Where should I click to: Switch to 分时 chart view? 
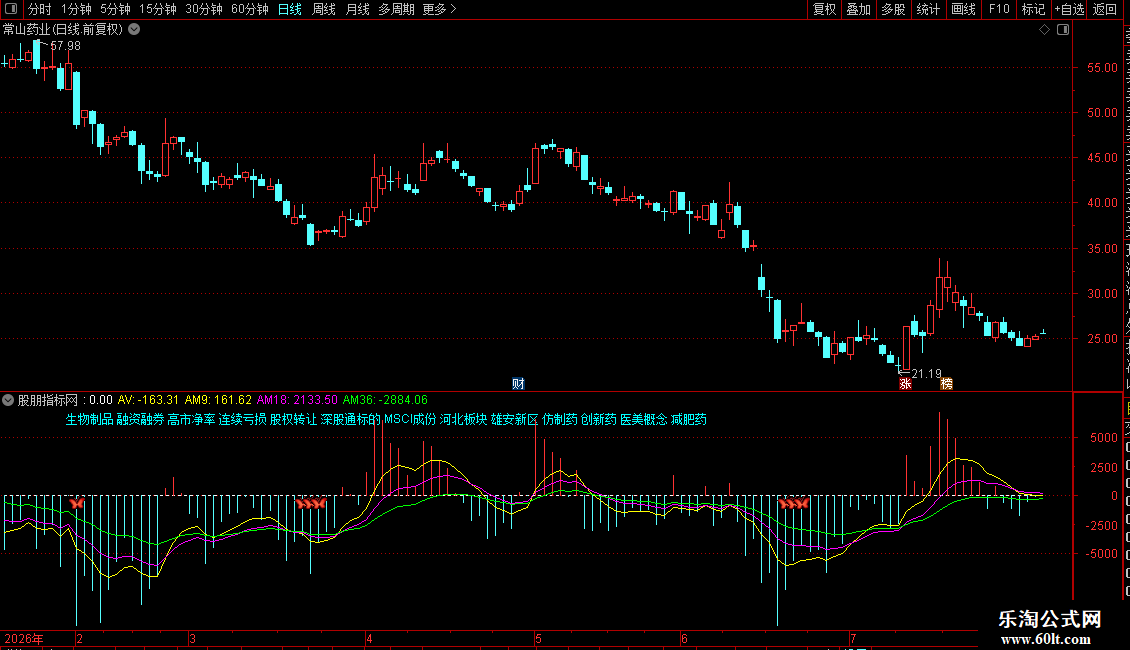click(40, 9)
